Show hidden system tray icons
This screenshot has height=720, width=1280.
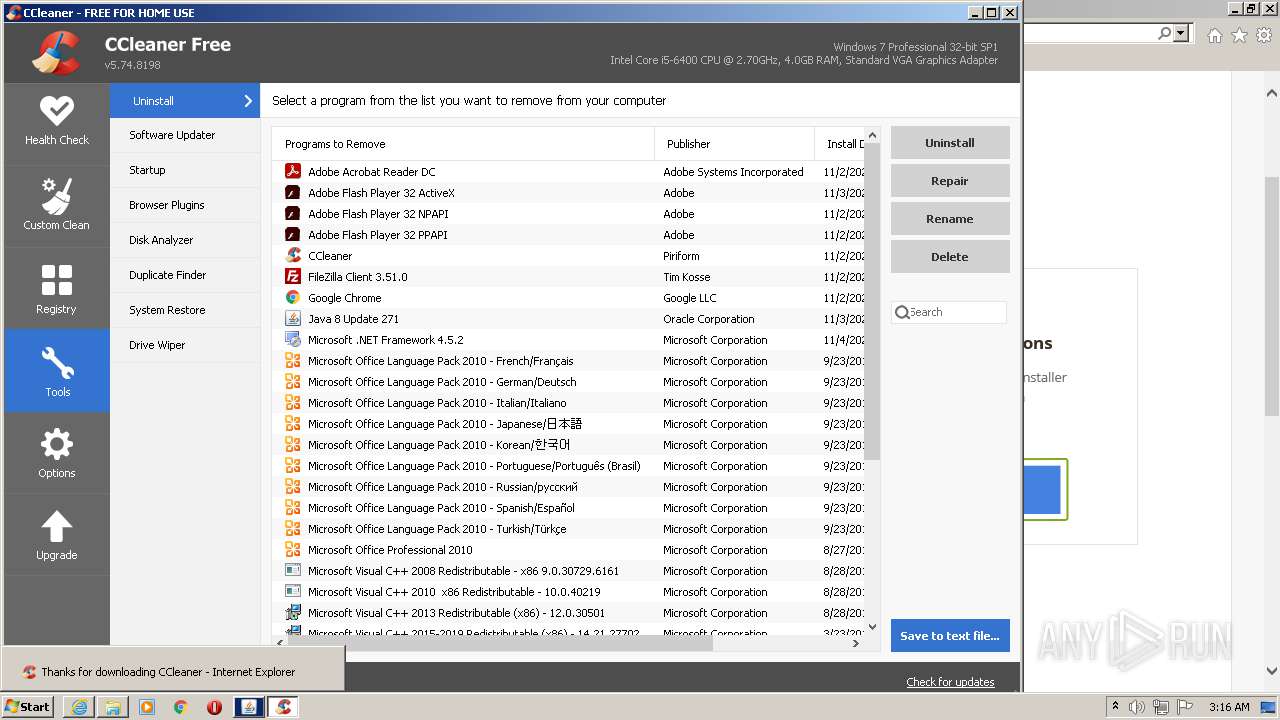click(x=1116, y=706)
